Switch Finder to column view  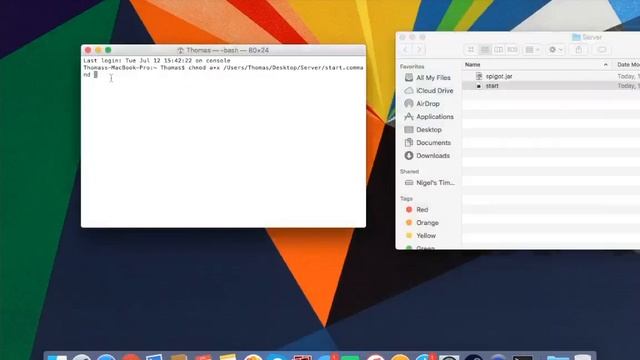pyautogui.click(x=498, y=50)
